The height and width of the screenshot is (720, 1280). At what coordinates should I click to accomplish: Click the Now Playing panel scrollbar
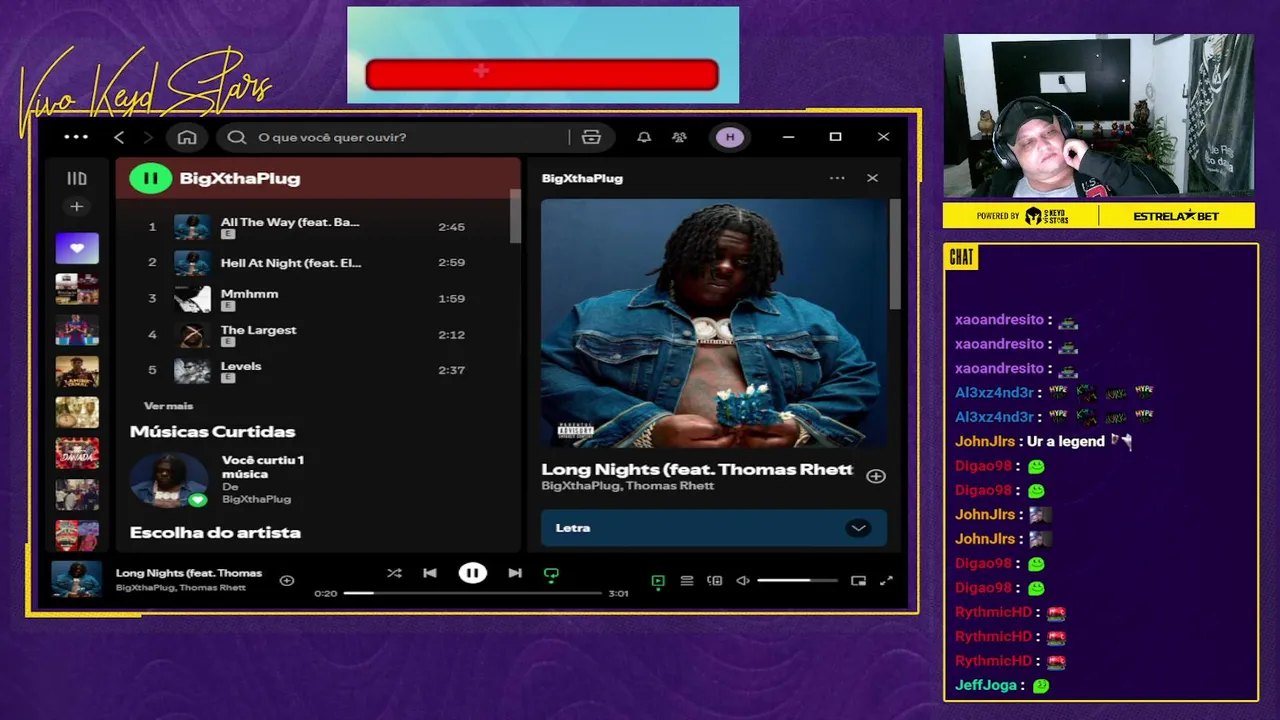(x=895, y=255)
